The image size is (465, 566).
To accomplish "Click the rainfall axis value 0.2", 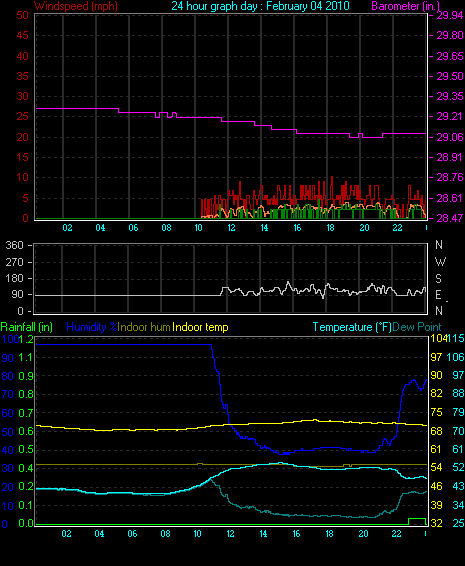I will pyautogui.click(x=26, y=487).
